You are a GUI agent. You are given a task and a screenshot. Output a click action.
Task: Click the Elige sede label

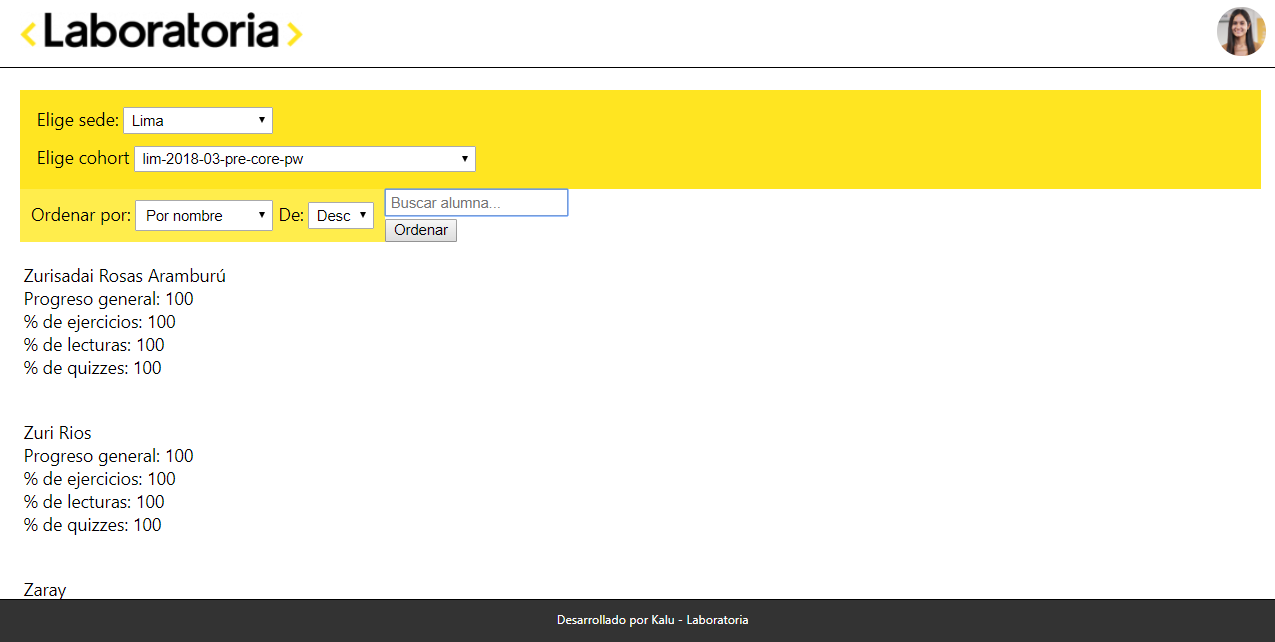coord(77,120)
